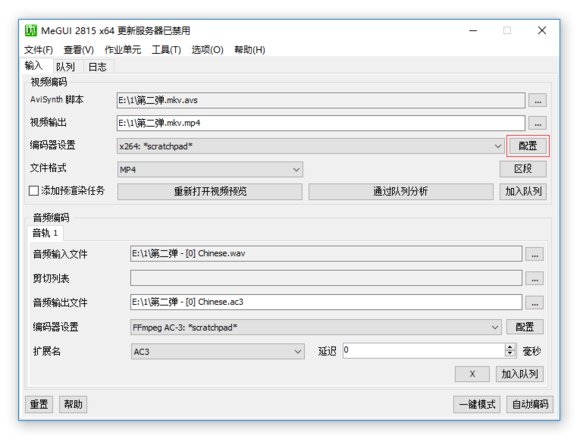Expand the FFmpeg AC-3 encoder dropdown
This screenshot has height=442, width=580.
[x=495, y=327]
